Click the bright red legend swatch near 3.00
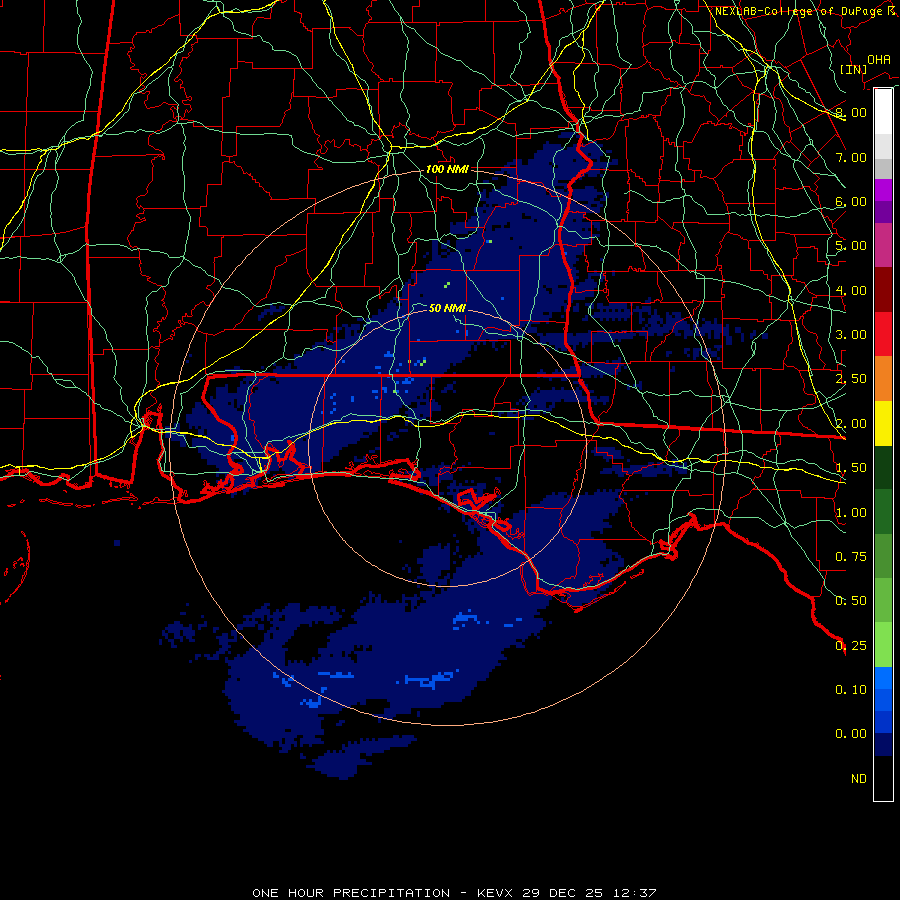Viewport: 900px width, 900px height. coord(883,334)
